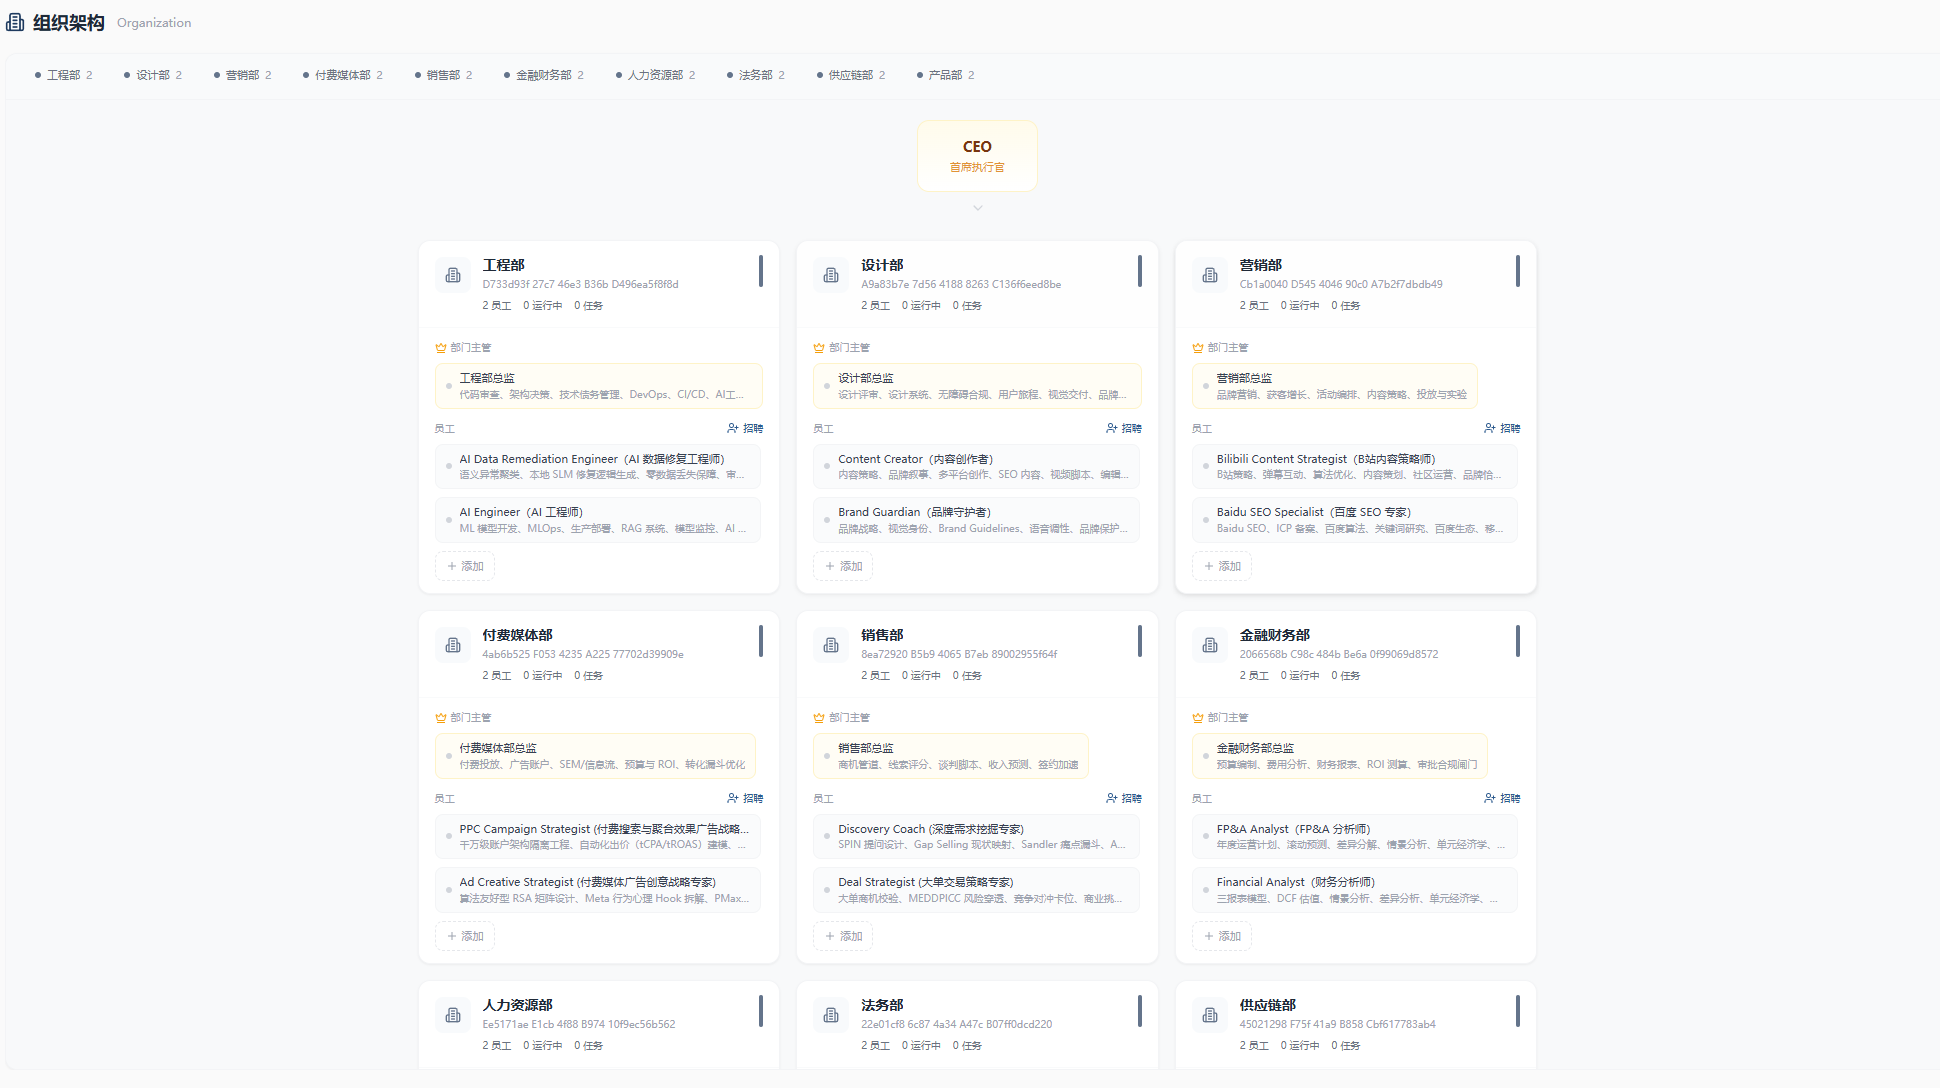Open the Financial Analyst (财务分析师) employee card
Viewport: 1940px width, 1088px height.
point(1355,890)
